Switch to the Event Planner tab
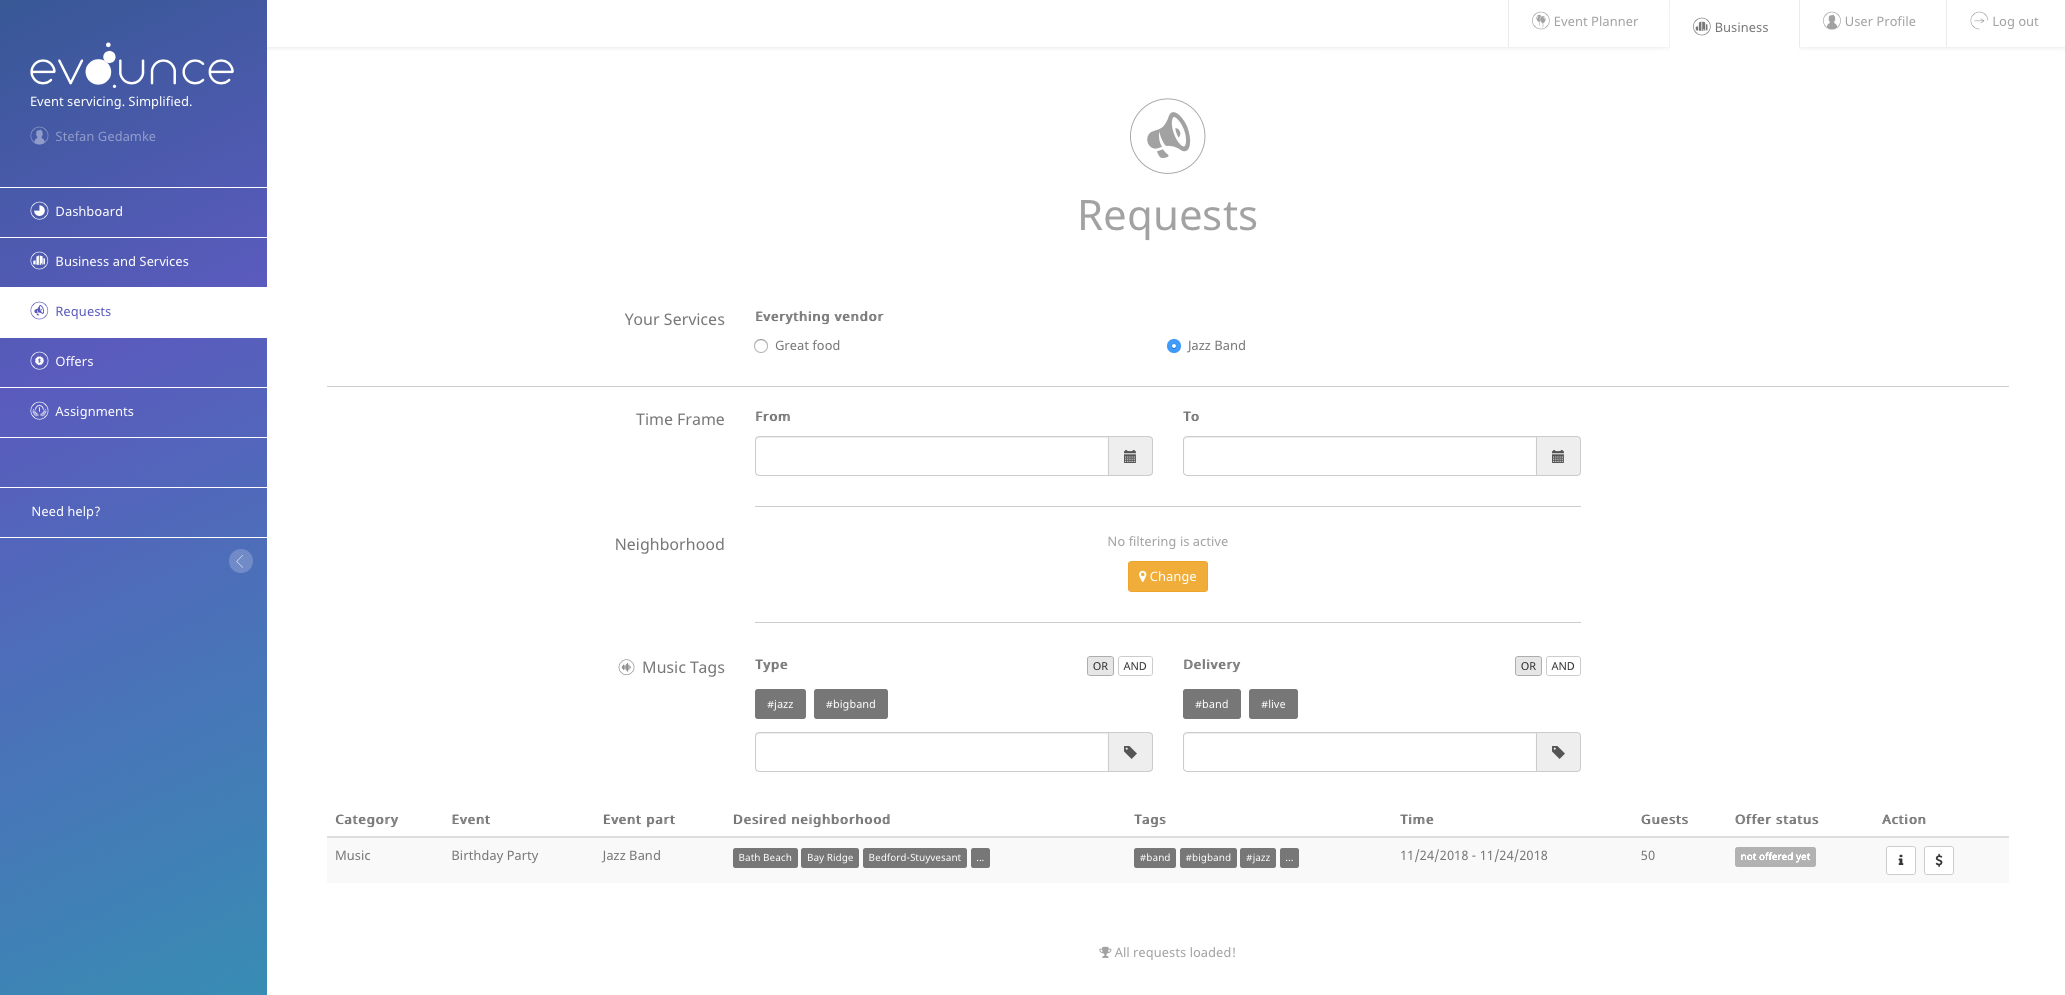This screenshot has width=2065, height=995. 1588,22
